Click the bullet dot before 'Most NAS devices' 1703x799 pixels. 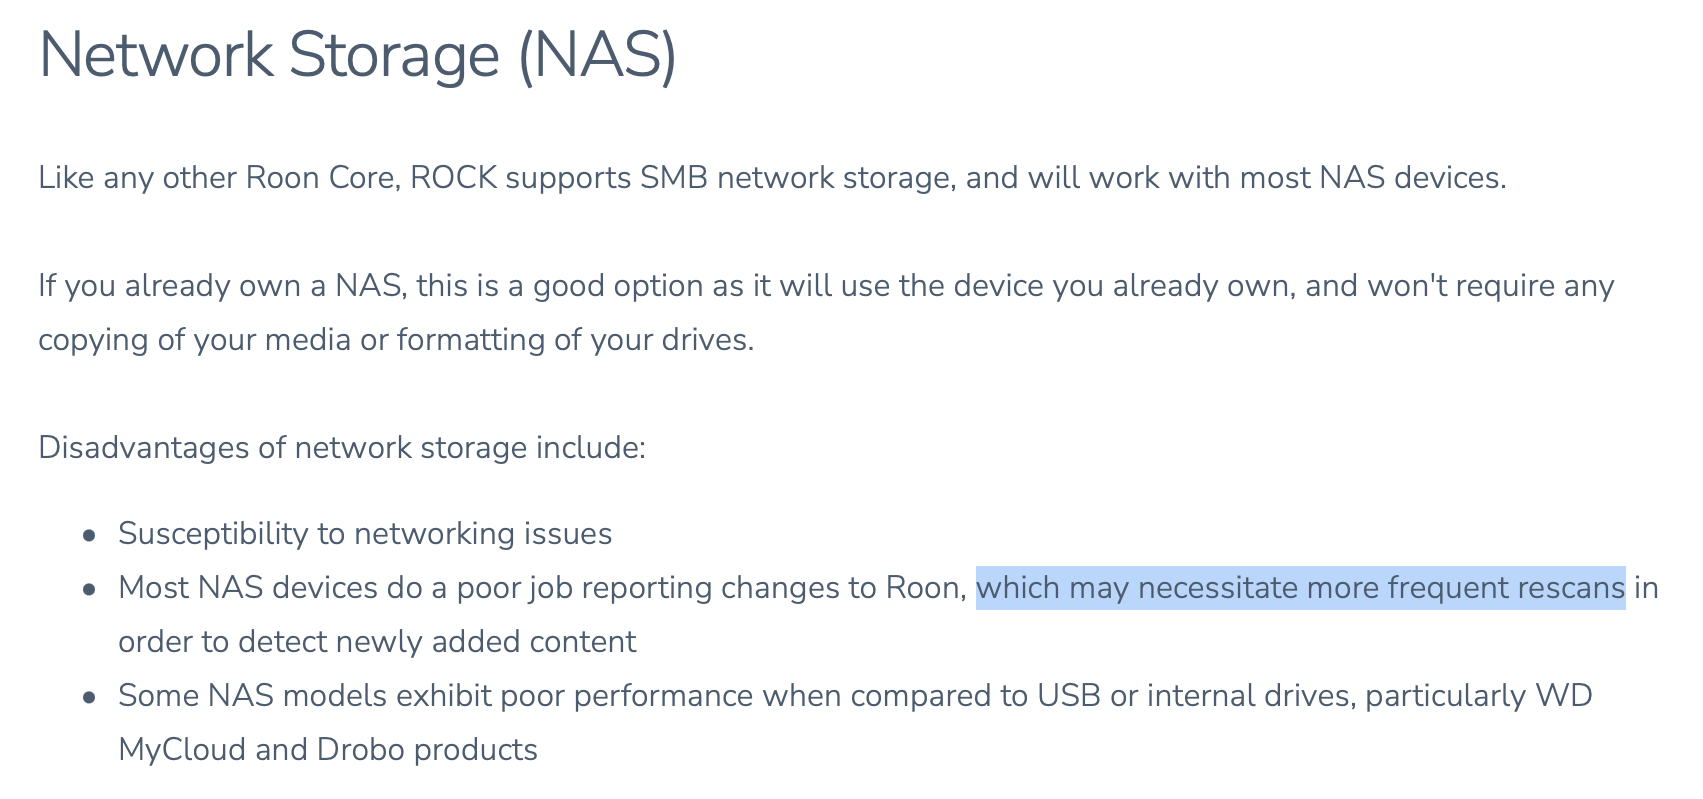click(x=90, y=590)
